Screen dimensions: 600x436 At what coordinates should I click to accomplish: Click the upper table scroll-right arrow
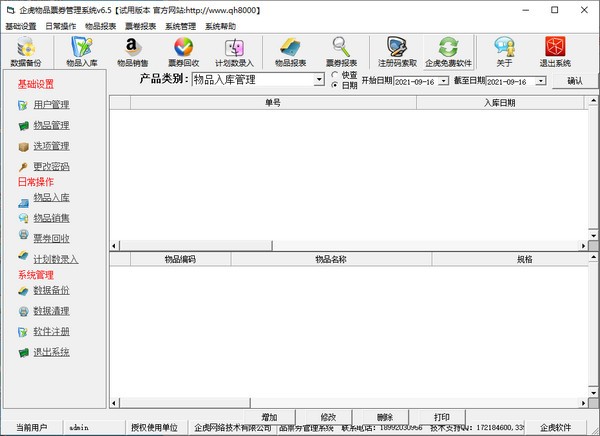583,246
